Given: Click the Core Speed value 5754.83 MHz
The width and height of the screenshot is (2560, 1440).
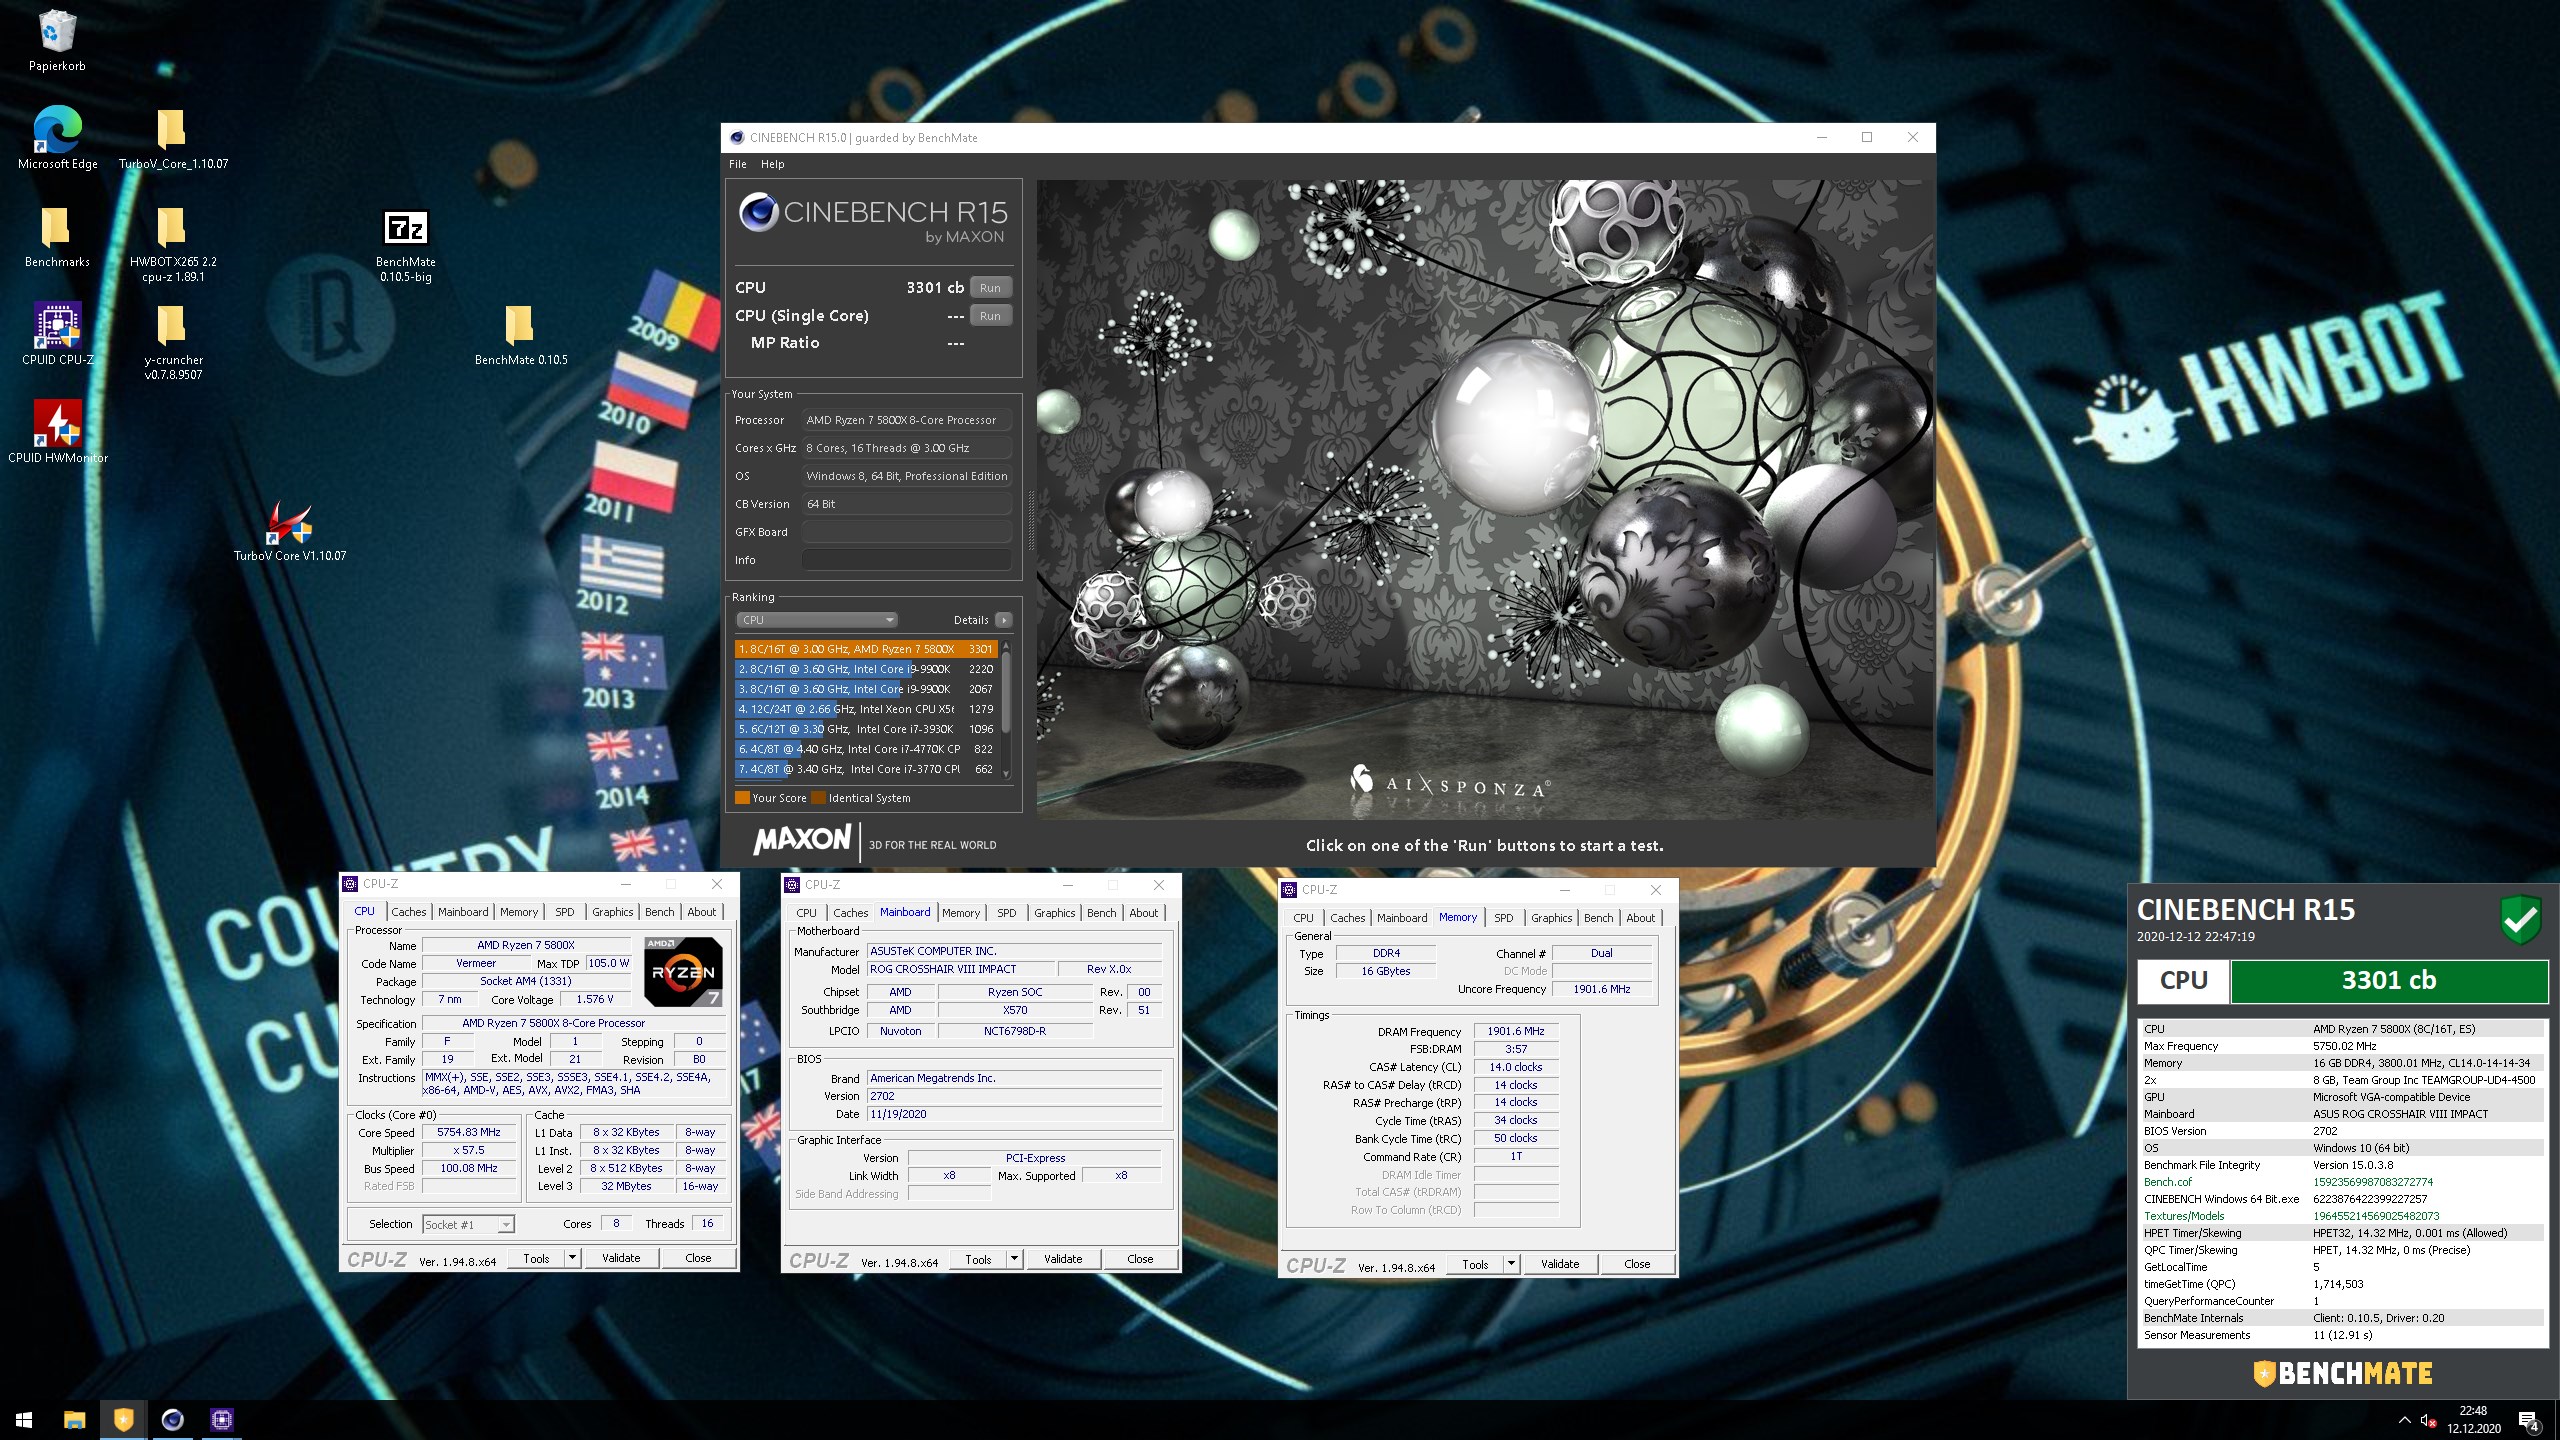Looking at the screenshot, I should point(468,1133).
